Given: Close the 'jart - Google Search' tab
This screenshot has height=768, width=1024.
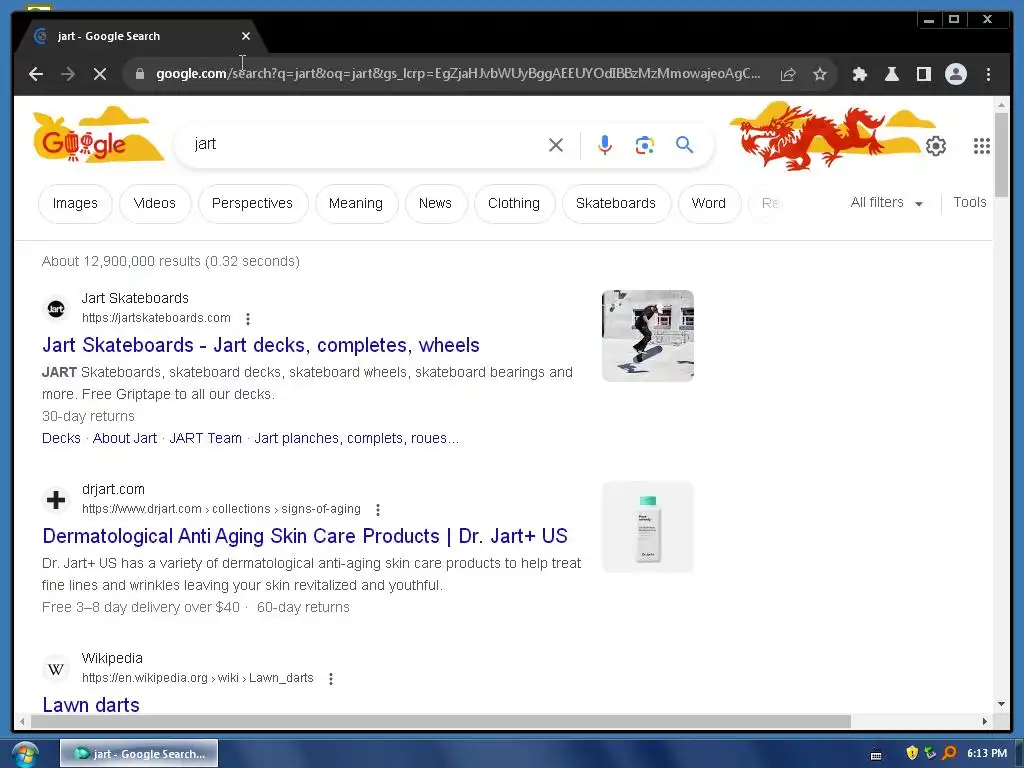Looking at the screenshot, I should [246, 37].
